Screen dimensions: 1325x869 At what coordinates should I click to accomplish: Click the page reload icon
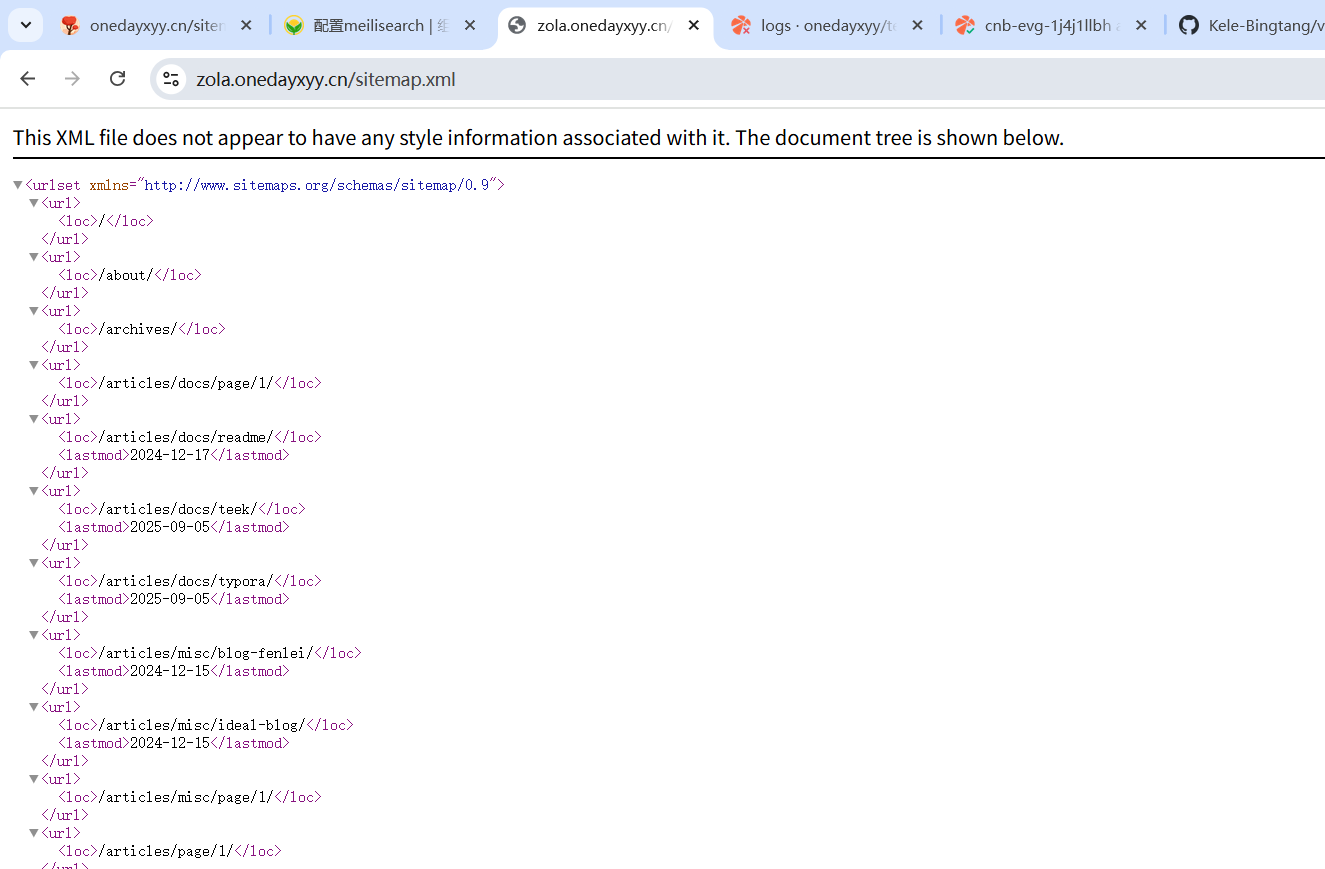117,79
